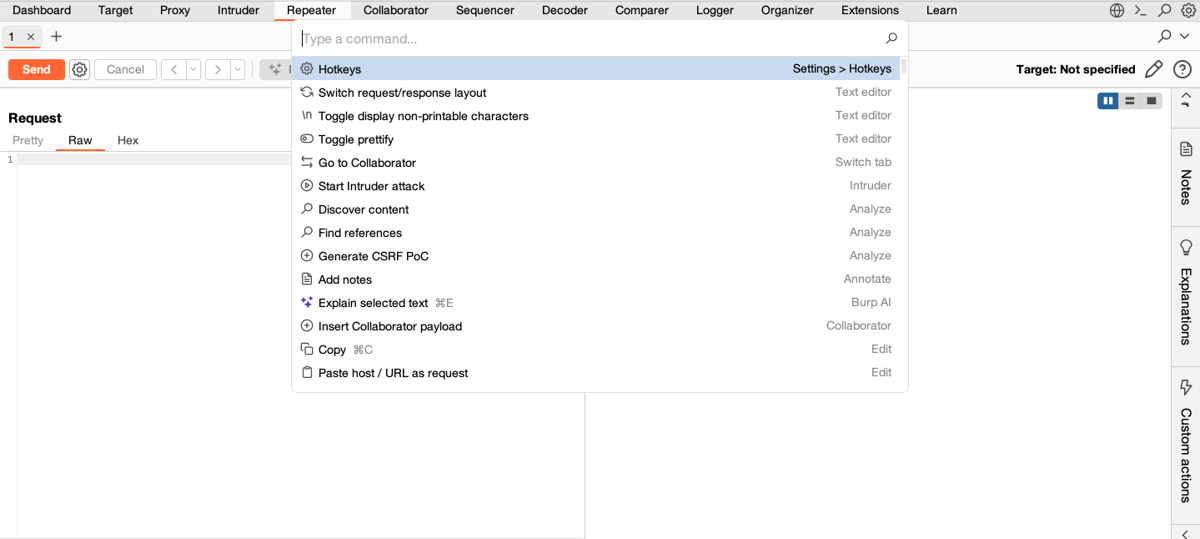This screenshot has width=1200, height=539.
Task: Click the Type a command search field
Action: pyautogui.click(x=590, y=39)
